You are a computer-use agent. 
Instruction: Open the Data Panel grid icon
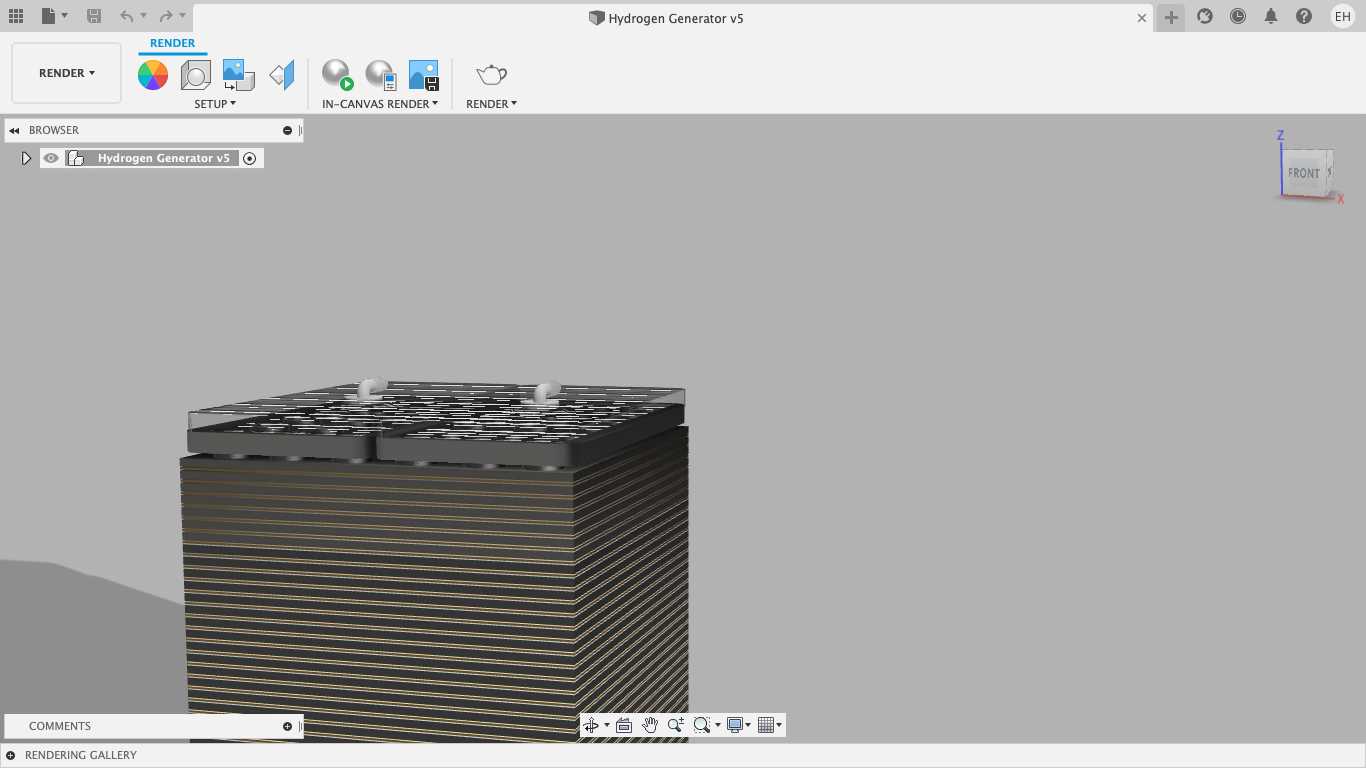click(16, 16)
